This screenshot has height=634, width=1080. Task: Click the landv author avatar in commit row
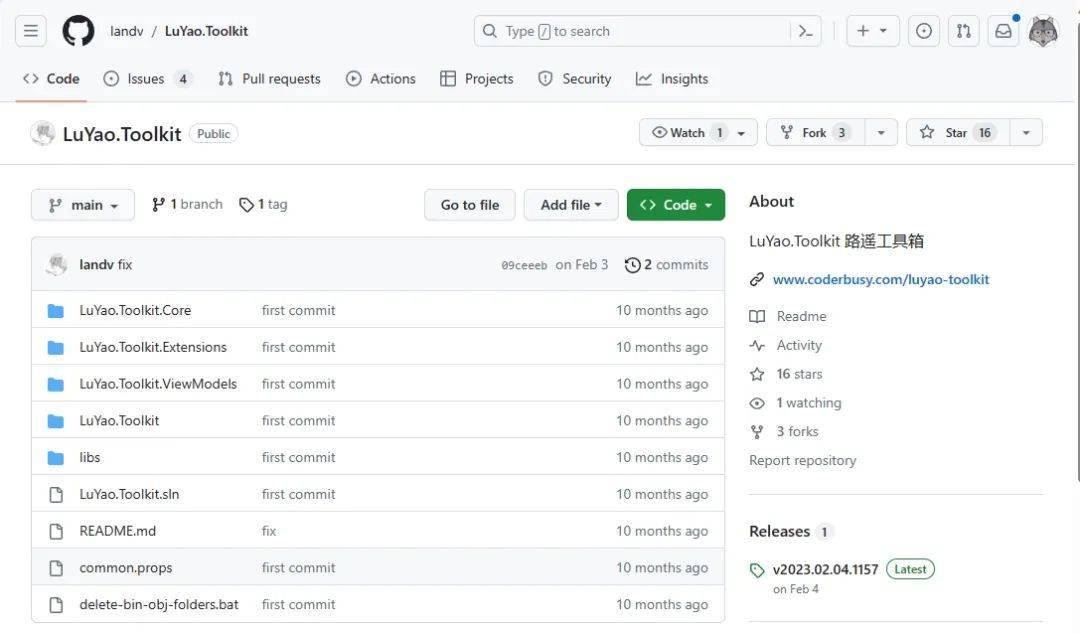click(57, 265)
